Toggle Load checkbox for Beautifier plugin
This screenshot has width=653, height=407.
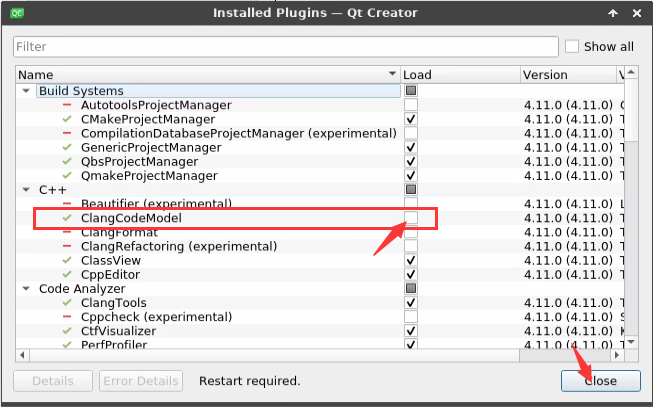point(411,204)
